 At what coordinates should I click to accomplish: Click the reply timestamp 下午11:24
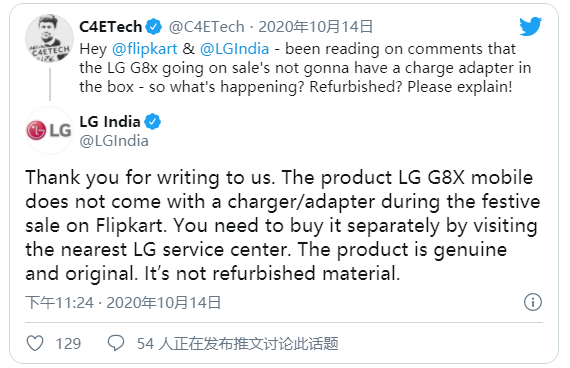click(x=59, y=303)
